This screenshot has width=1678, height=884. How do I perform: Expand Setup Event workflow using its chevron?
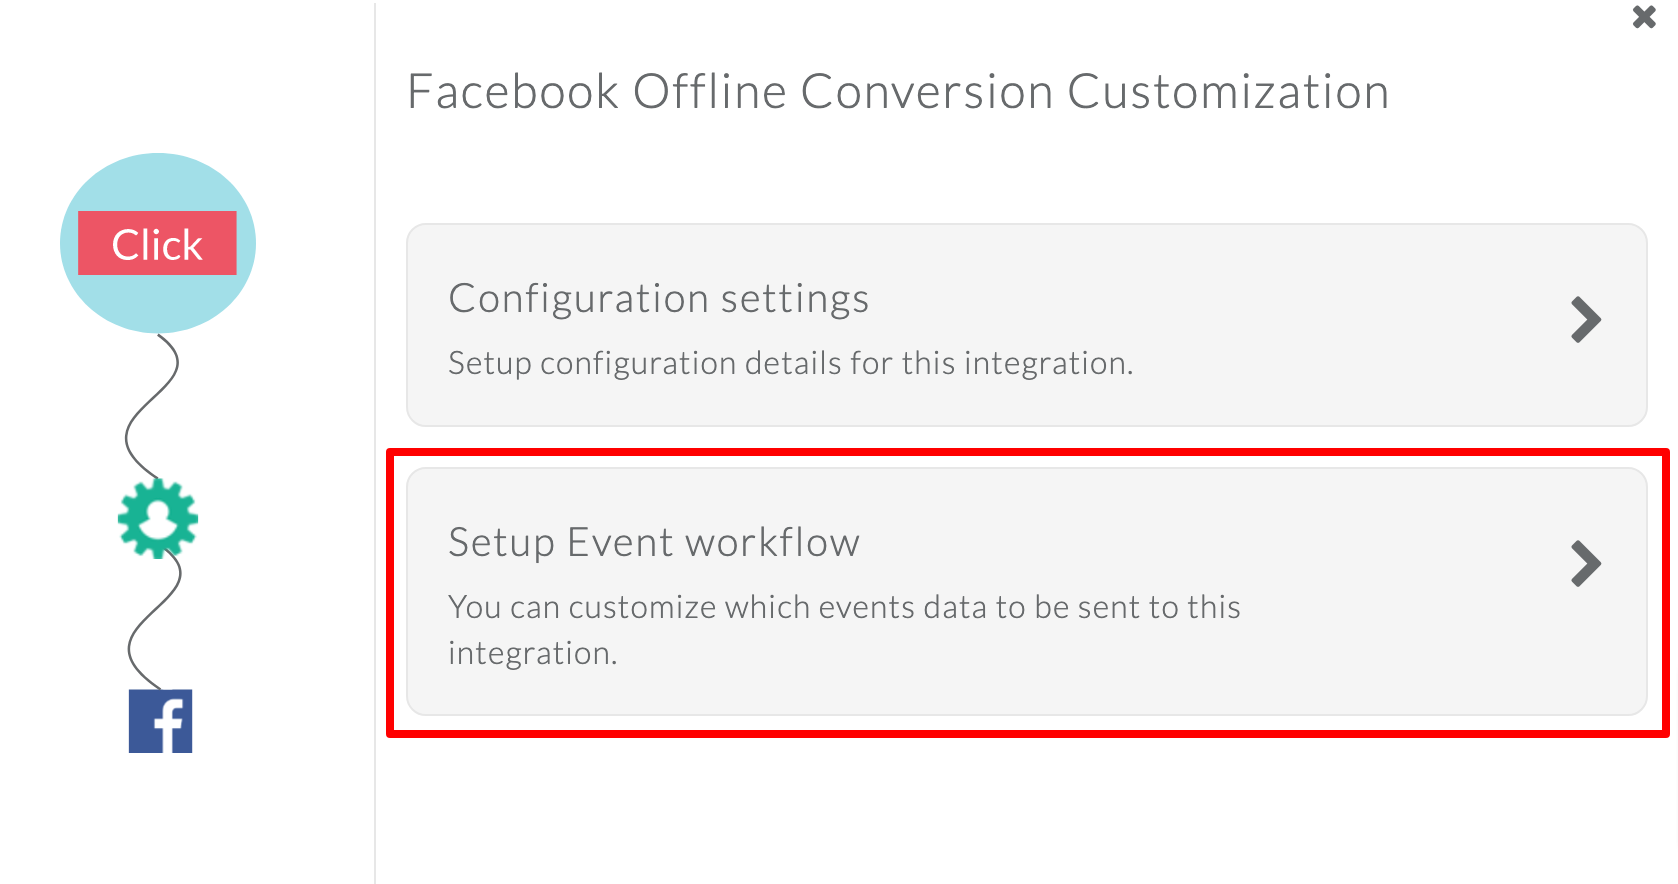point(1586,563)
